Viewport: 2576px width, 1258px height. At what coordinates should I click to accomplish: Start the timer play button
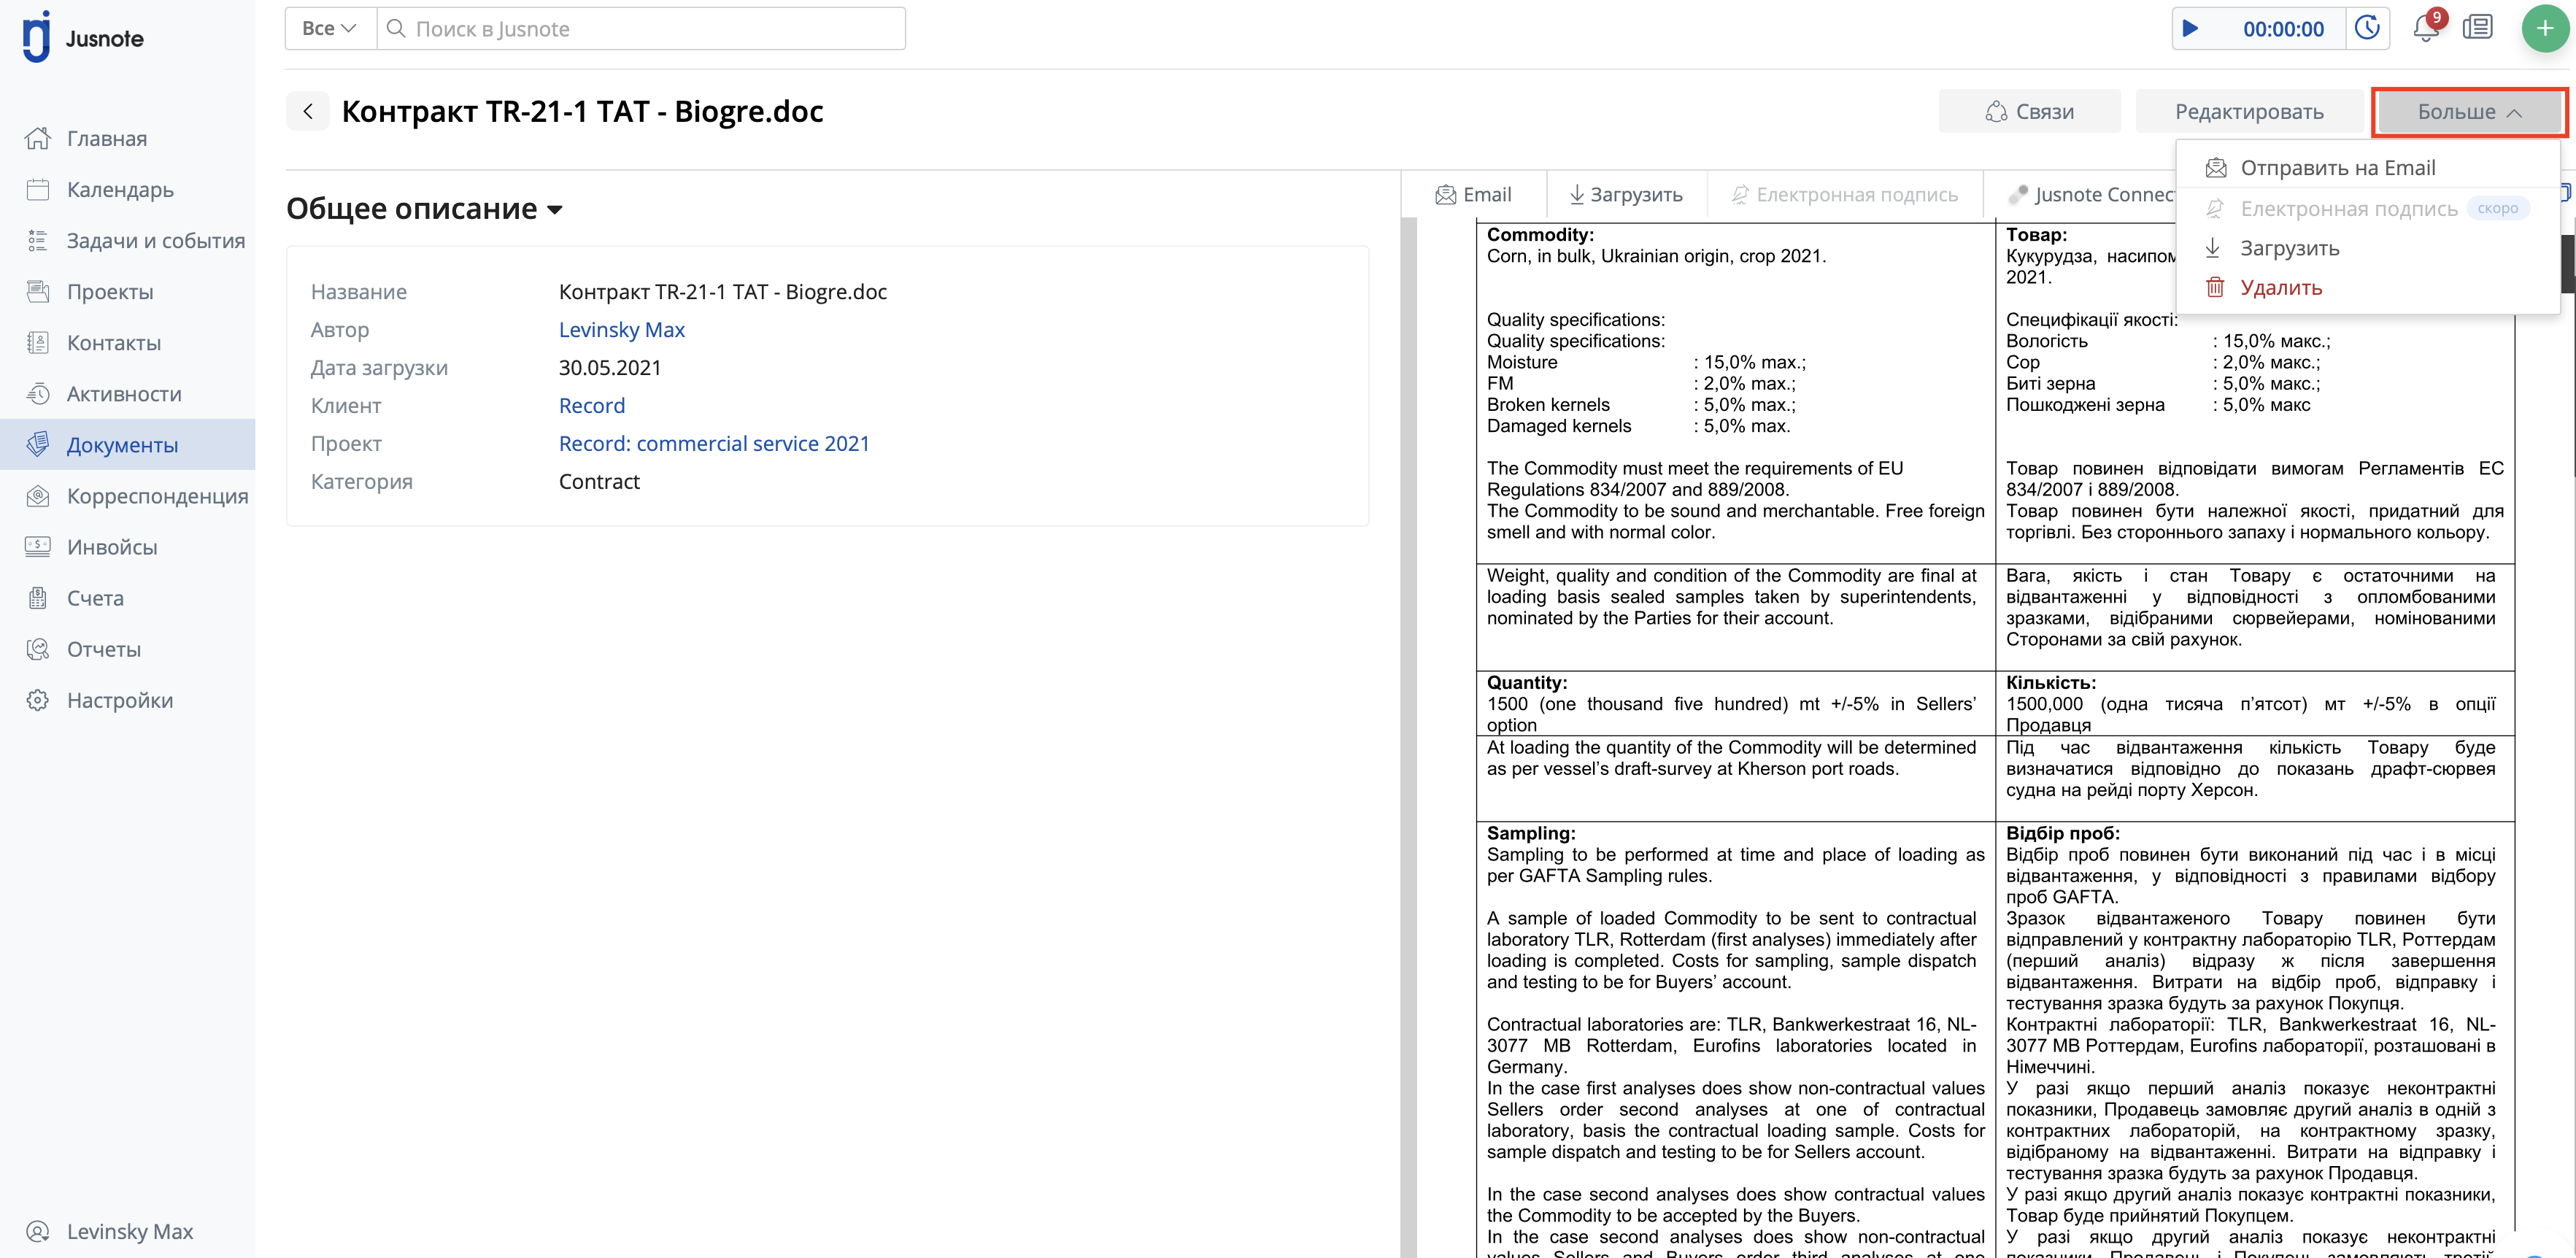tap(2190, 28)
